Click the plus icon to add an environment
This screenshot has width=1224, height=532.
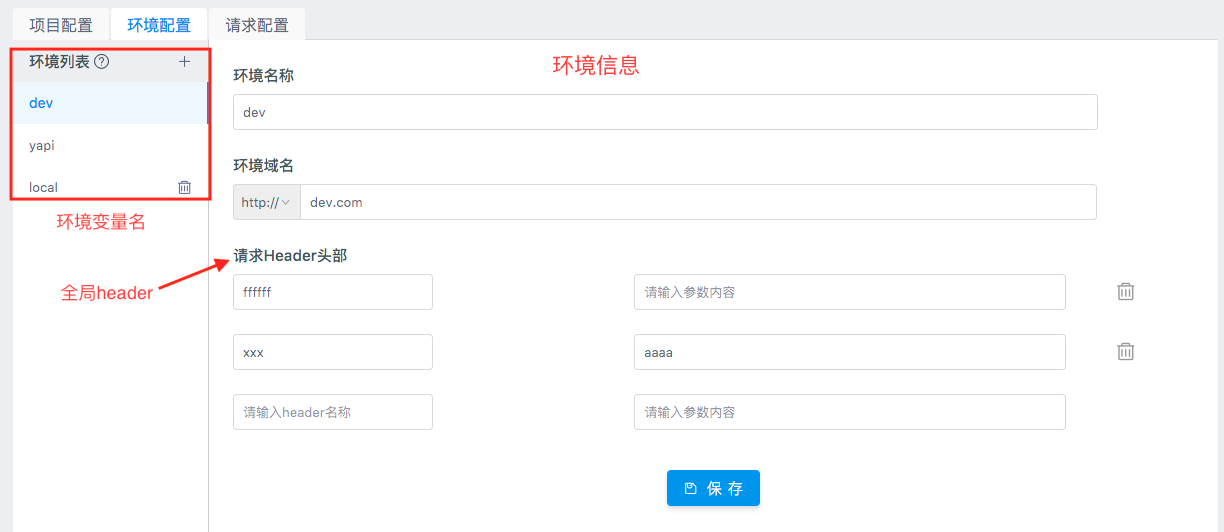tap(184, 62)
